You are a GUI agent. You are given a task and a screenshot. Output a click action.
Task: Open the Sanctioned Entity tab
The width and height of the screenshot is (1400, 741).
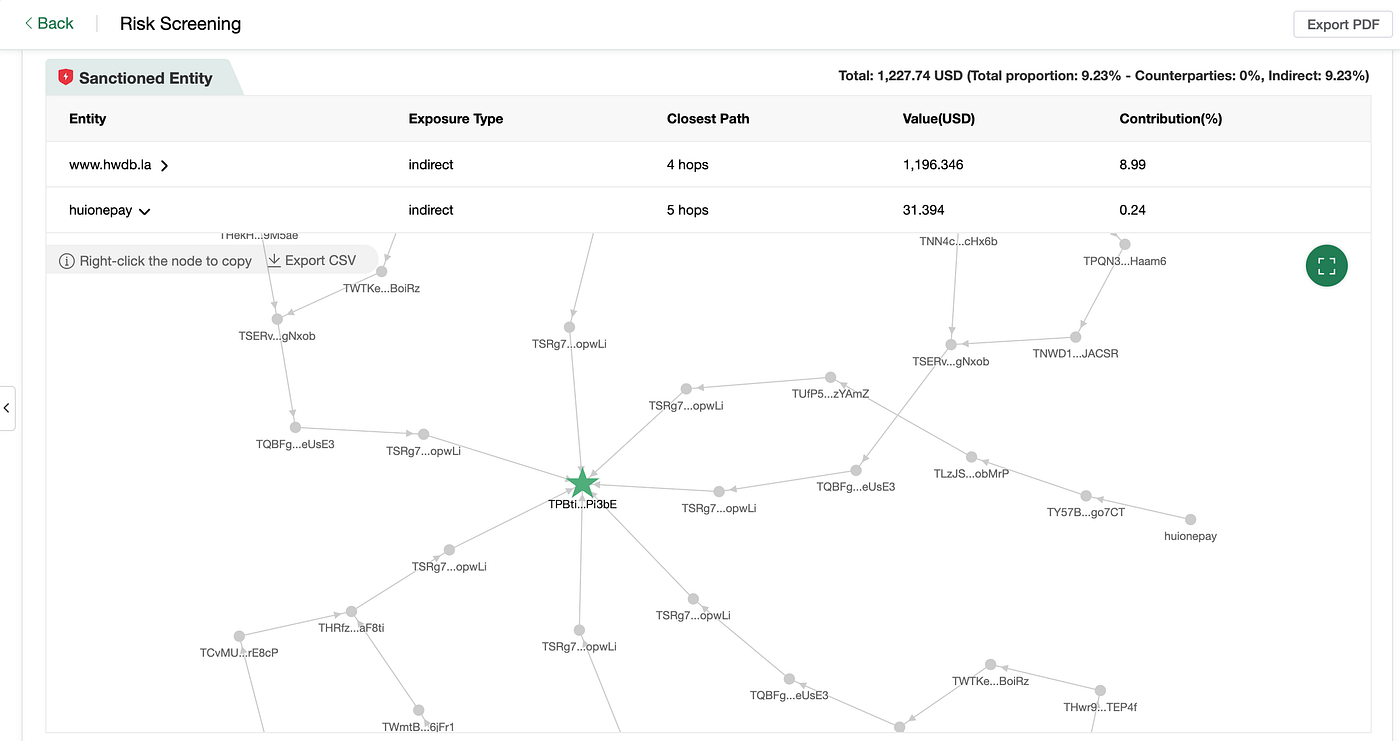click(145, 78)
